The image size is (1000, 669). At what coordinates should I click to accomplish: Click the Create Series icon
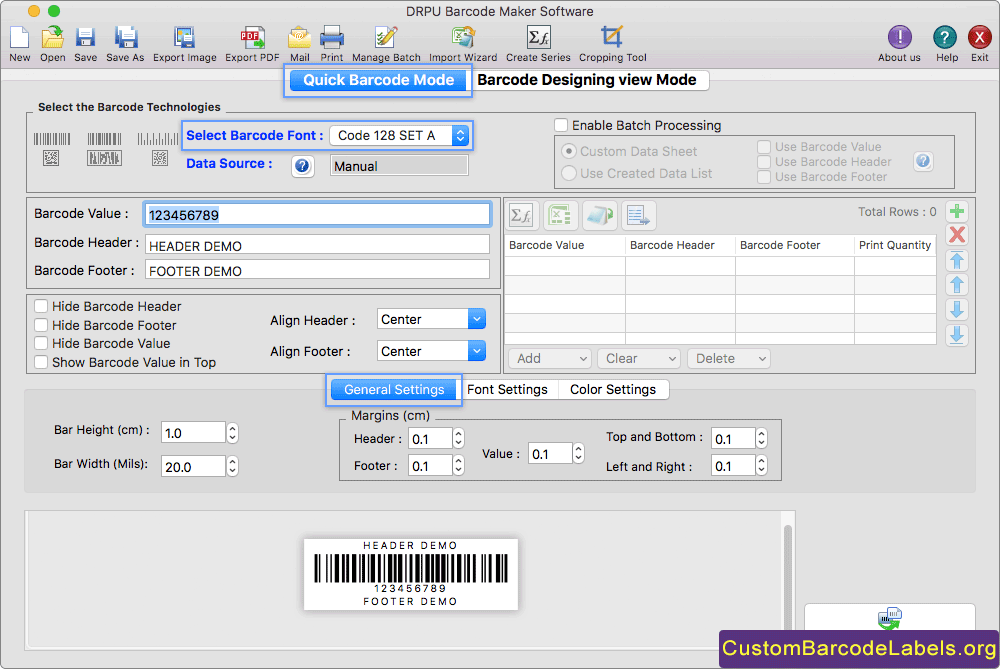(538, 37)
